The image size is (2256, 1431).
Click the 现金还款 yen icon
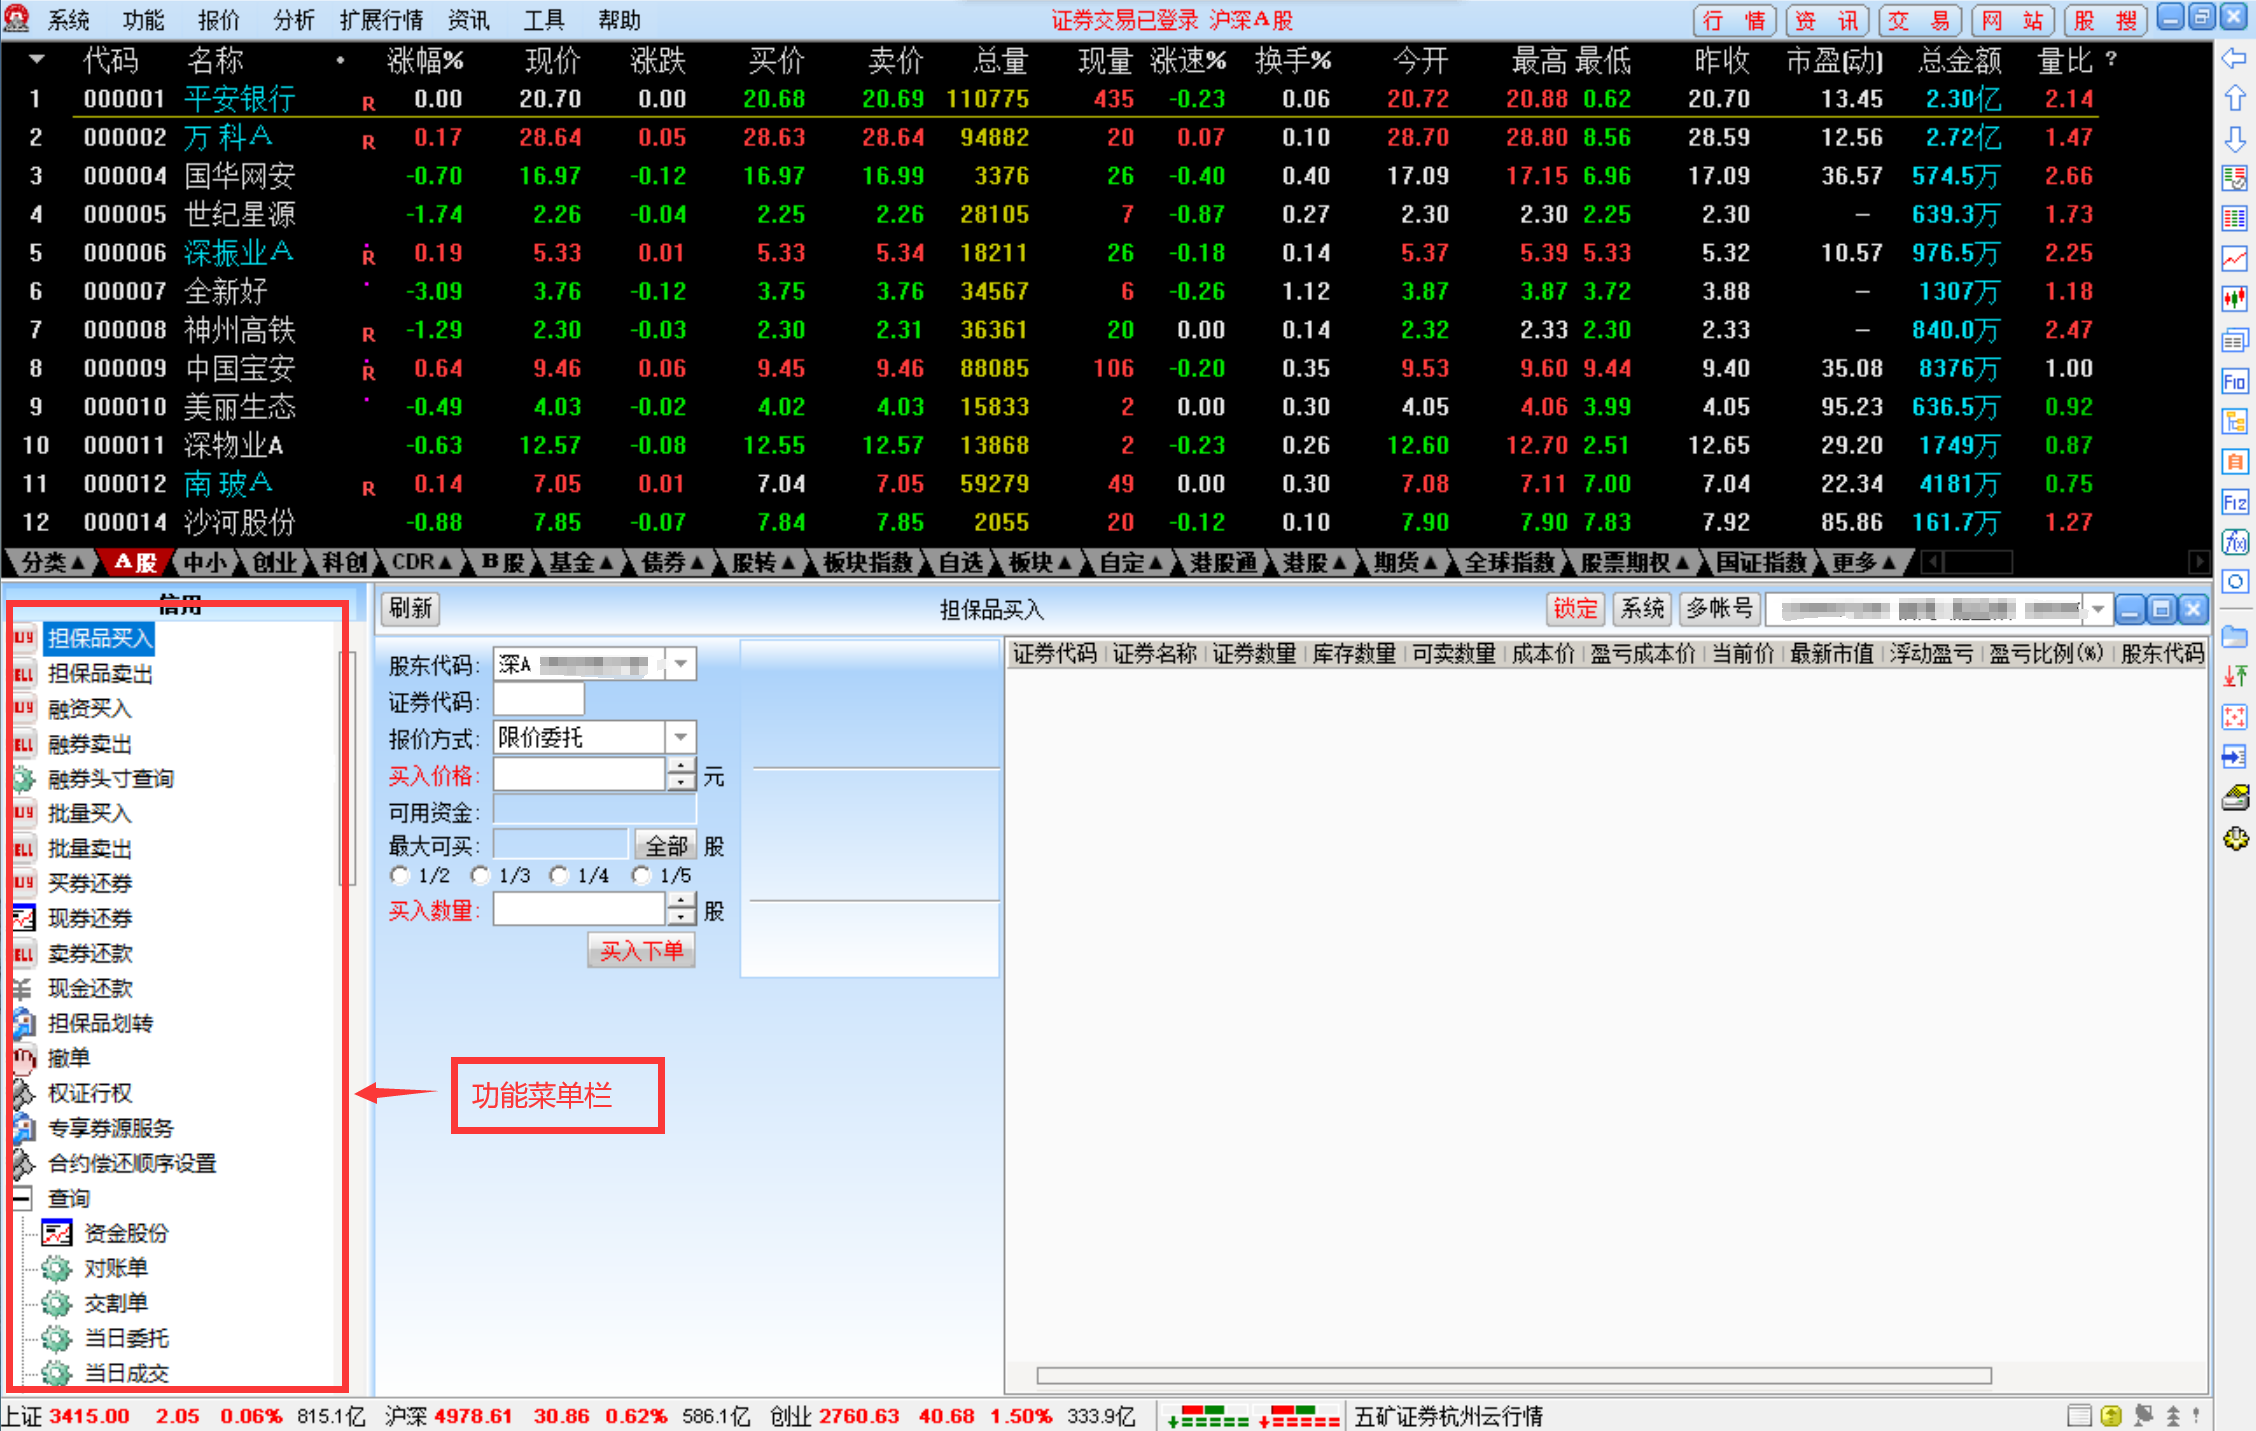24,989
